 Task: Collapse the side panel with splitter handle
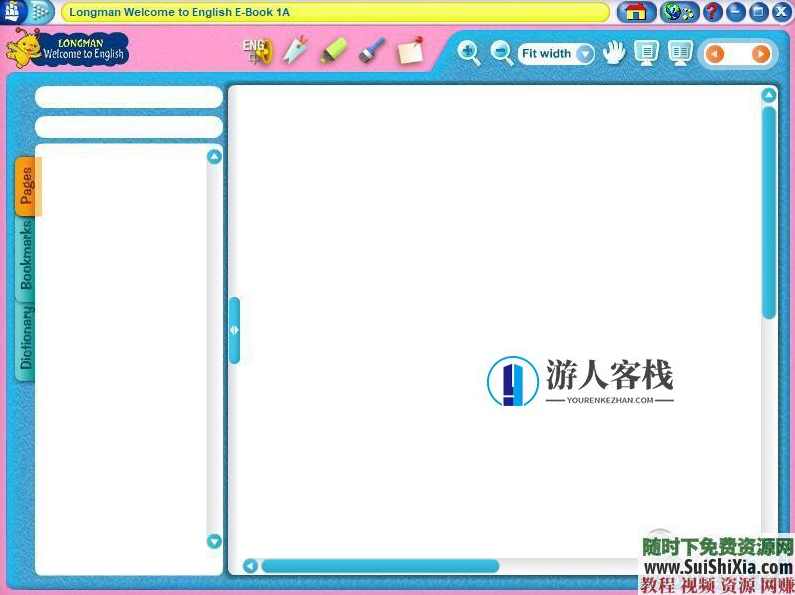pos(234,330)
